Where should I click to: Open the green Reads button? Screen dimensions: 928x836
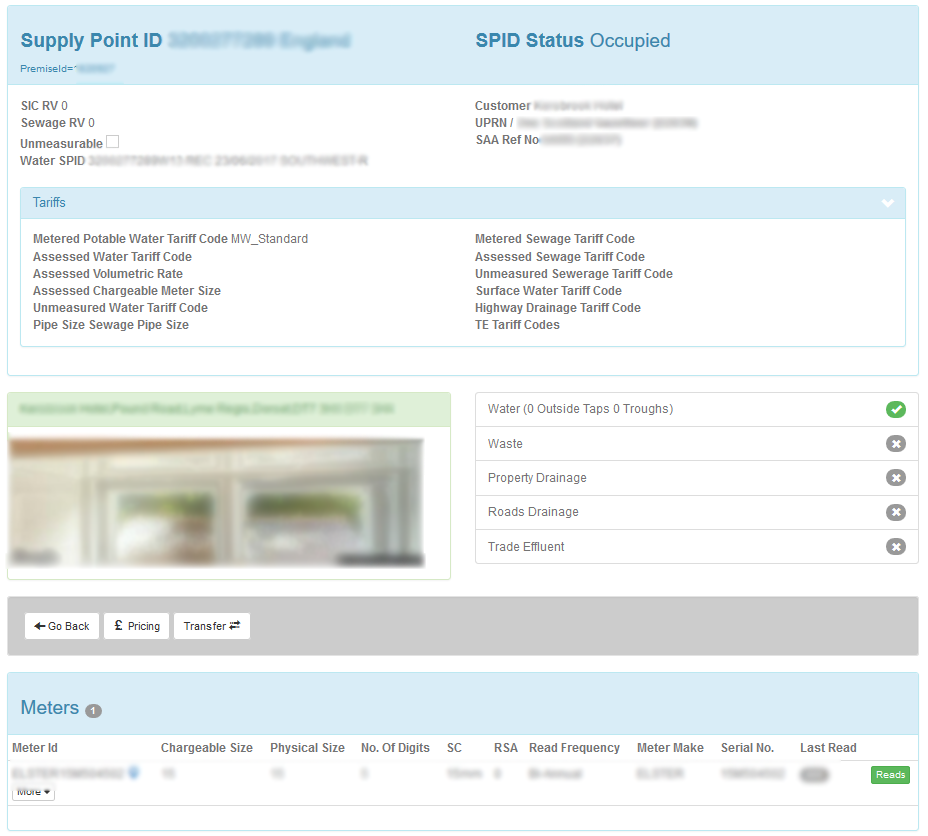(x=890, y=775)
